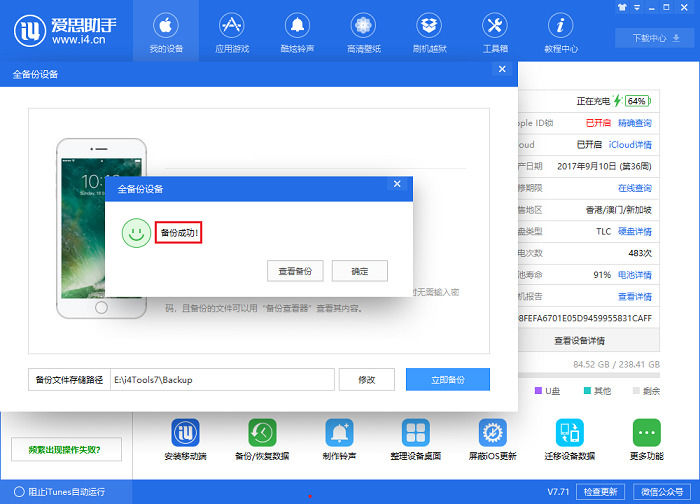Viewport: 700px width, 504px height.
Task: Click 查看备份 to view the backup
Action: pyautogui.click(x=295, y=271)
